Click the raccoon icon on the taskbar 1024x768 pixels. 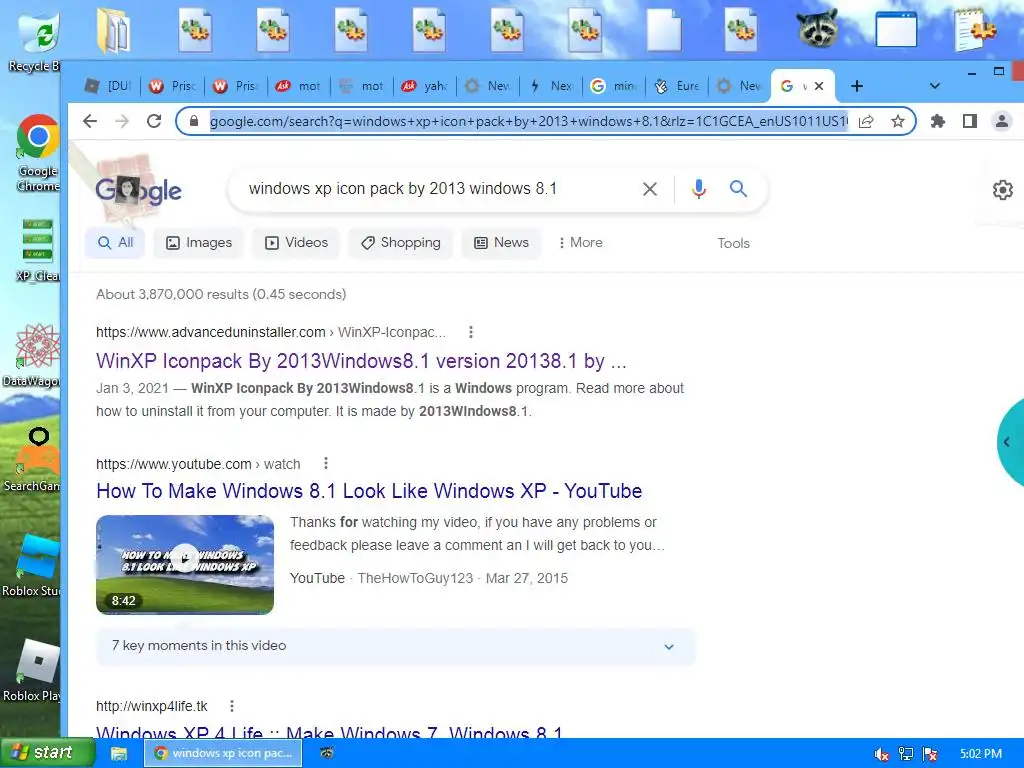(x=327, y=753)
